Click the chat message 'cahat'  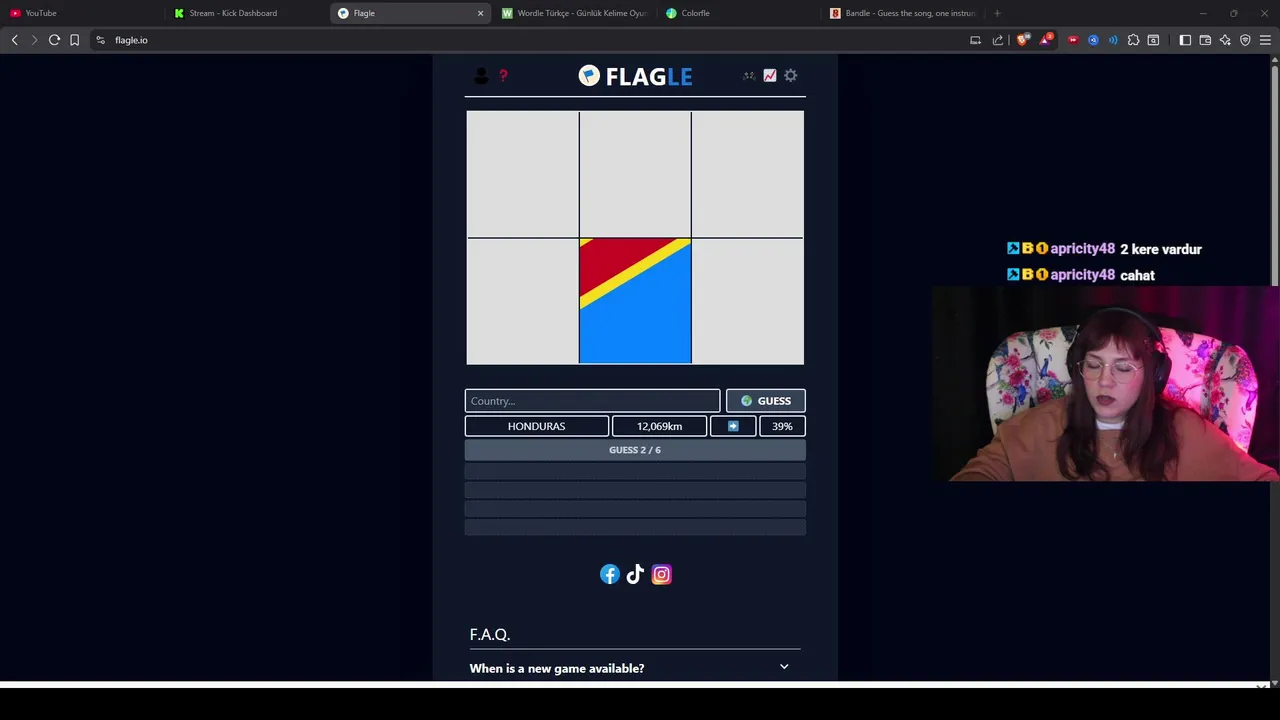[x=1138, y=275]
